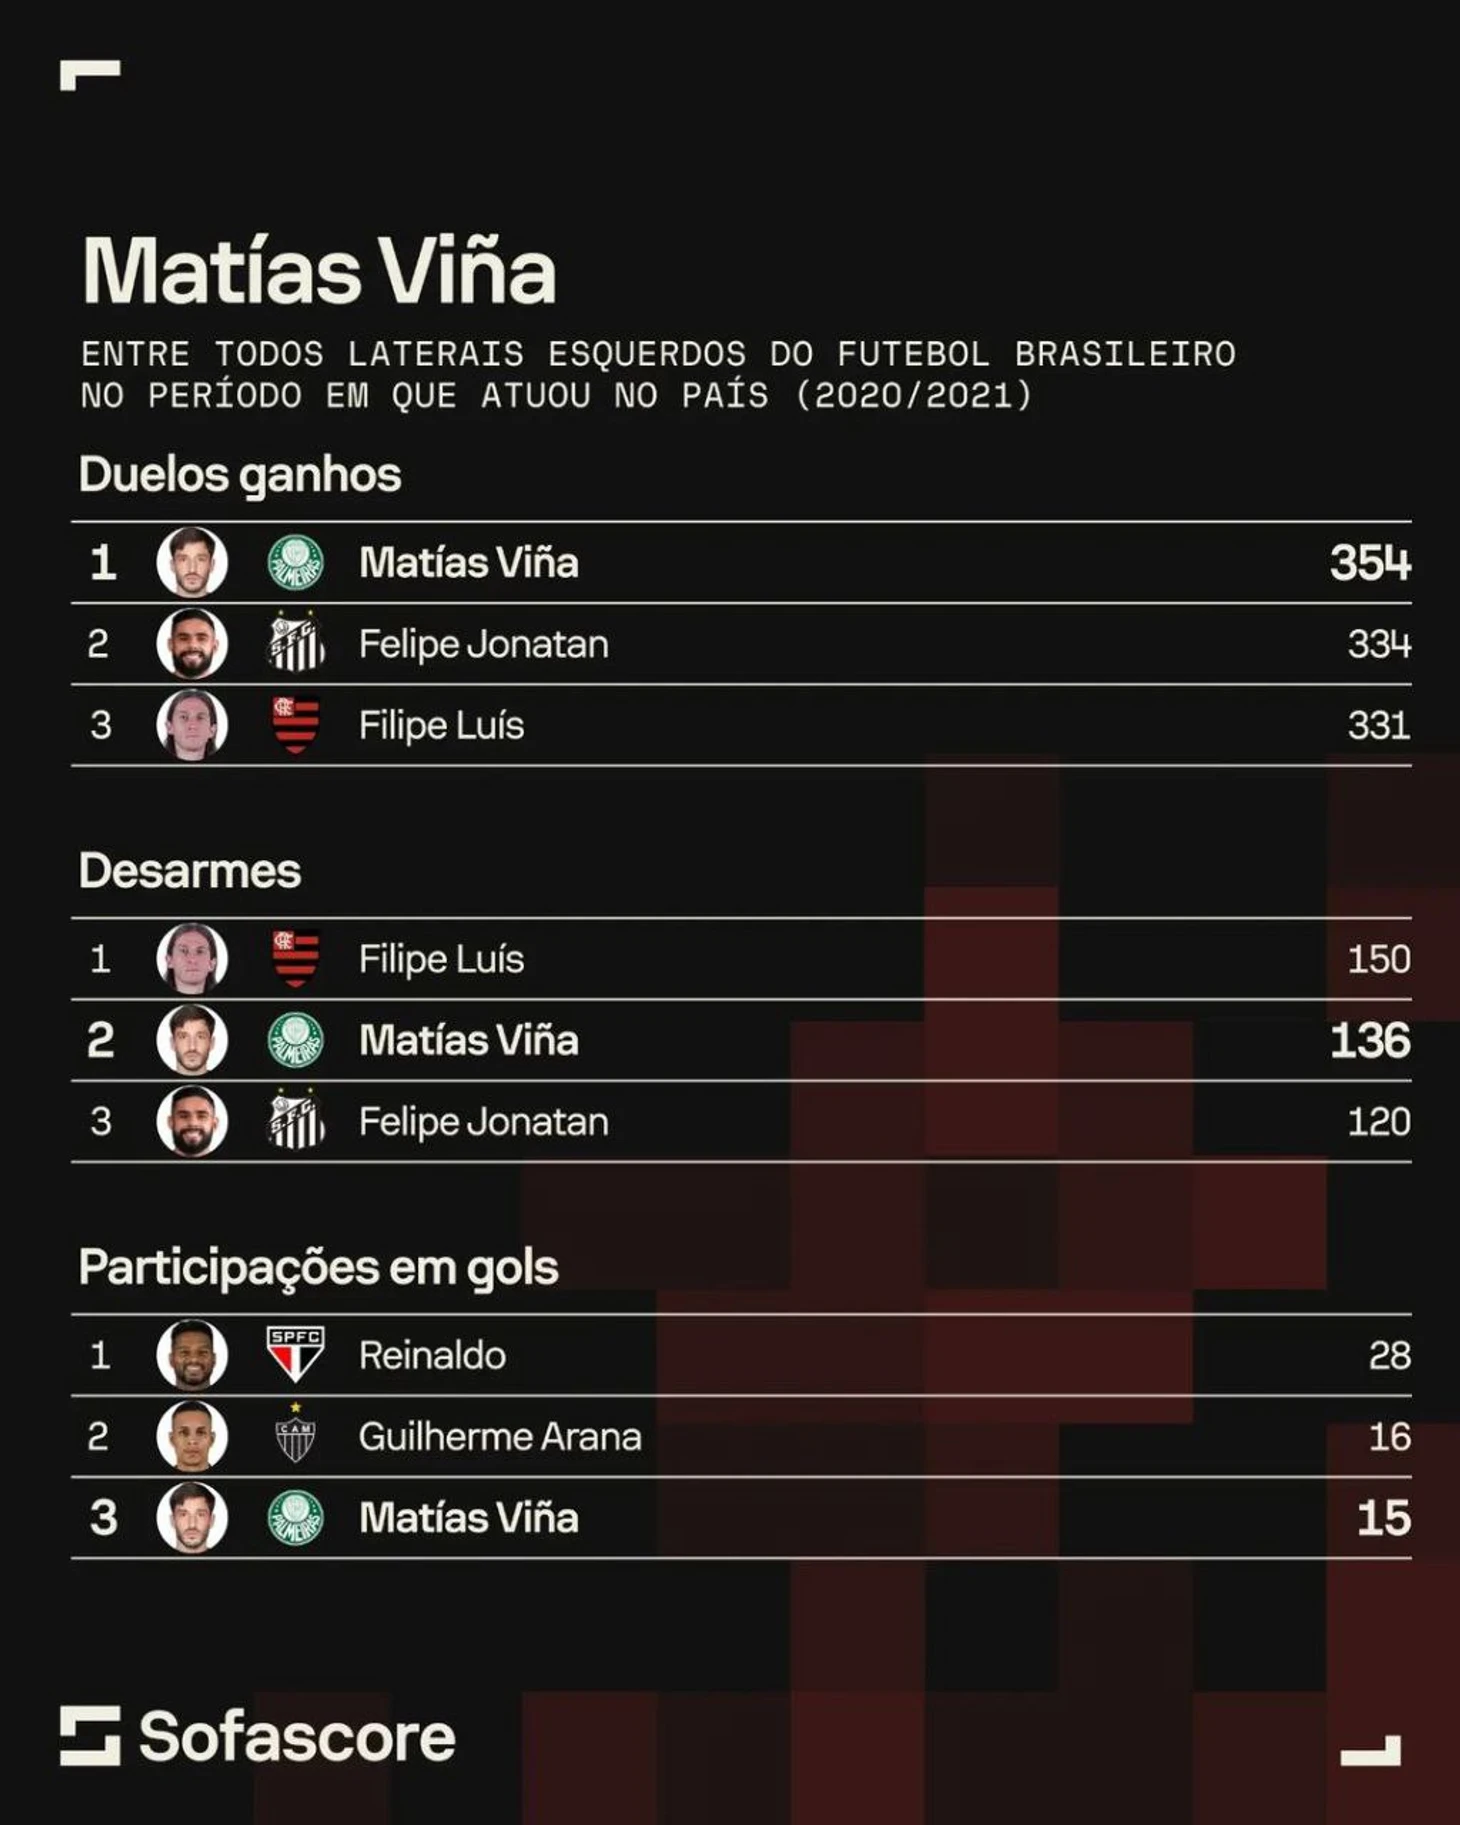Screen dimensions: 1460x1825
Task: Click the Sofascore logo icon at bottom
Action: pos(90,1736)
